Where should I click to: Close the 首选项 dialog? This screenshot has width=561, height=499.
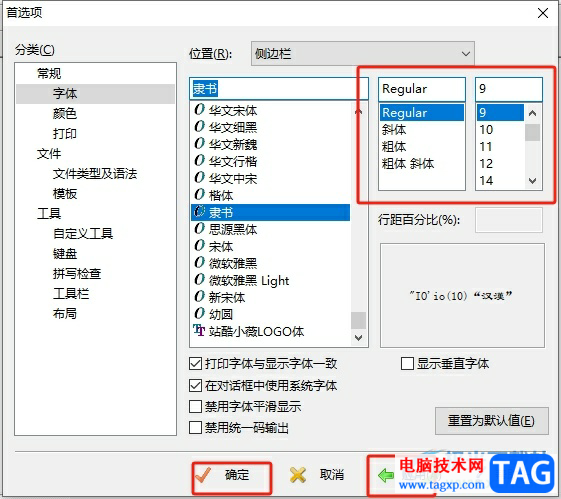(x=543, y=13)
